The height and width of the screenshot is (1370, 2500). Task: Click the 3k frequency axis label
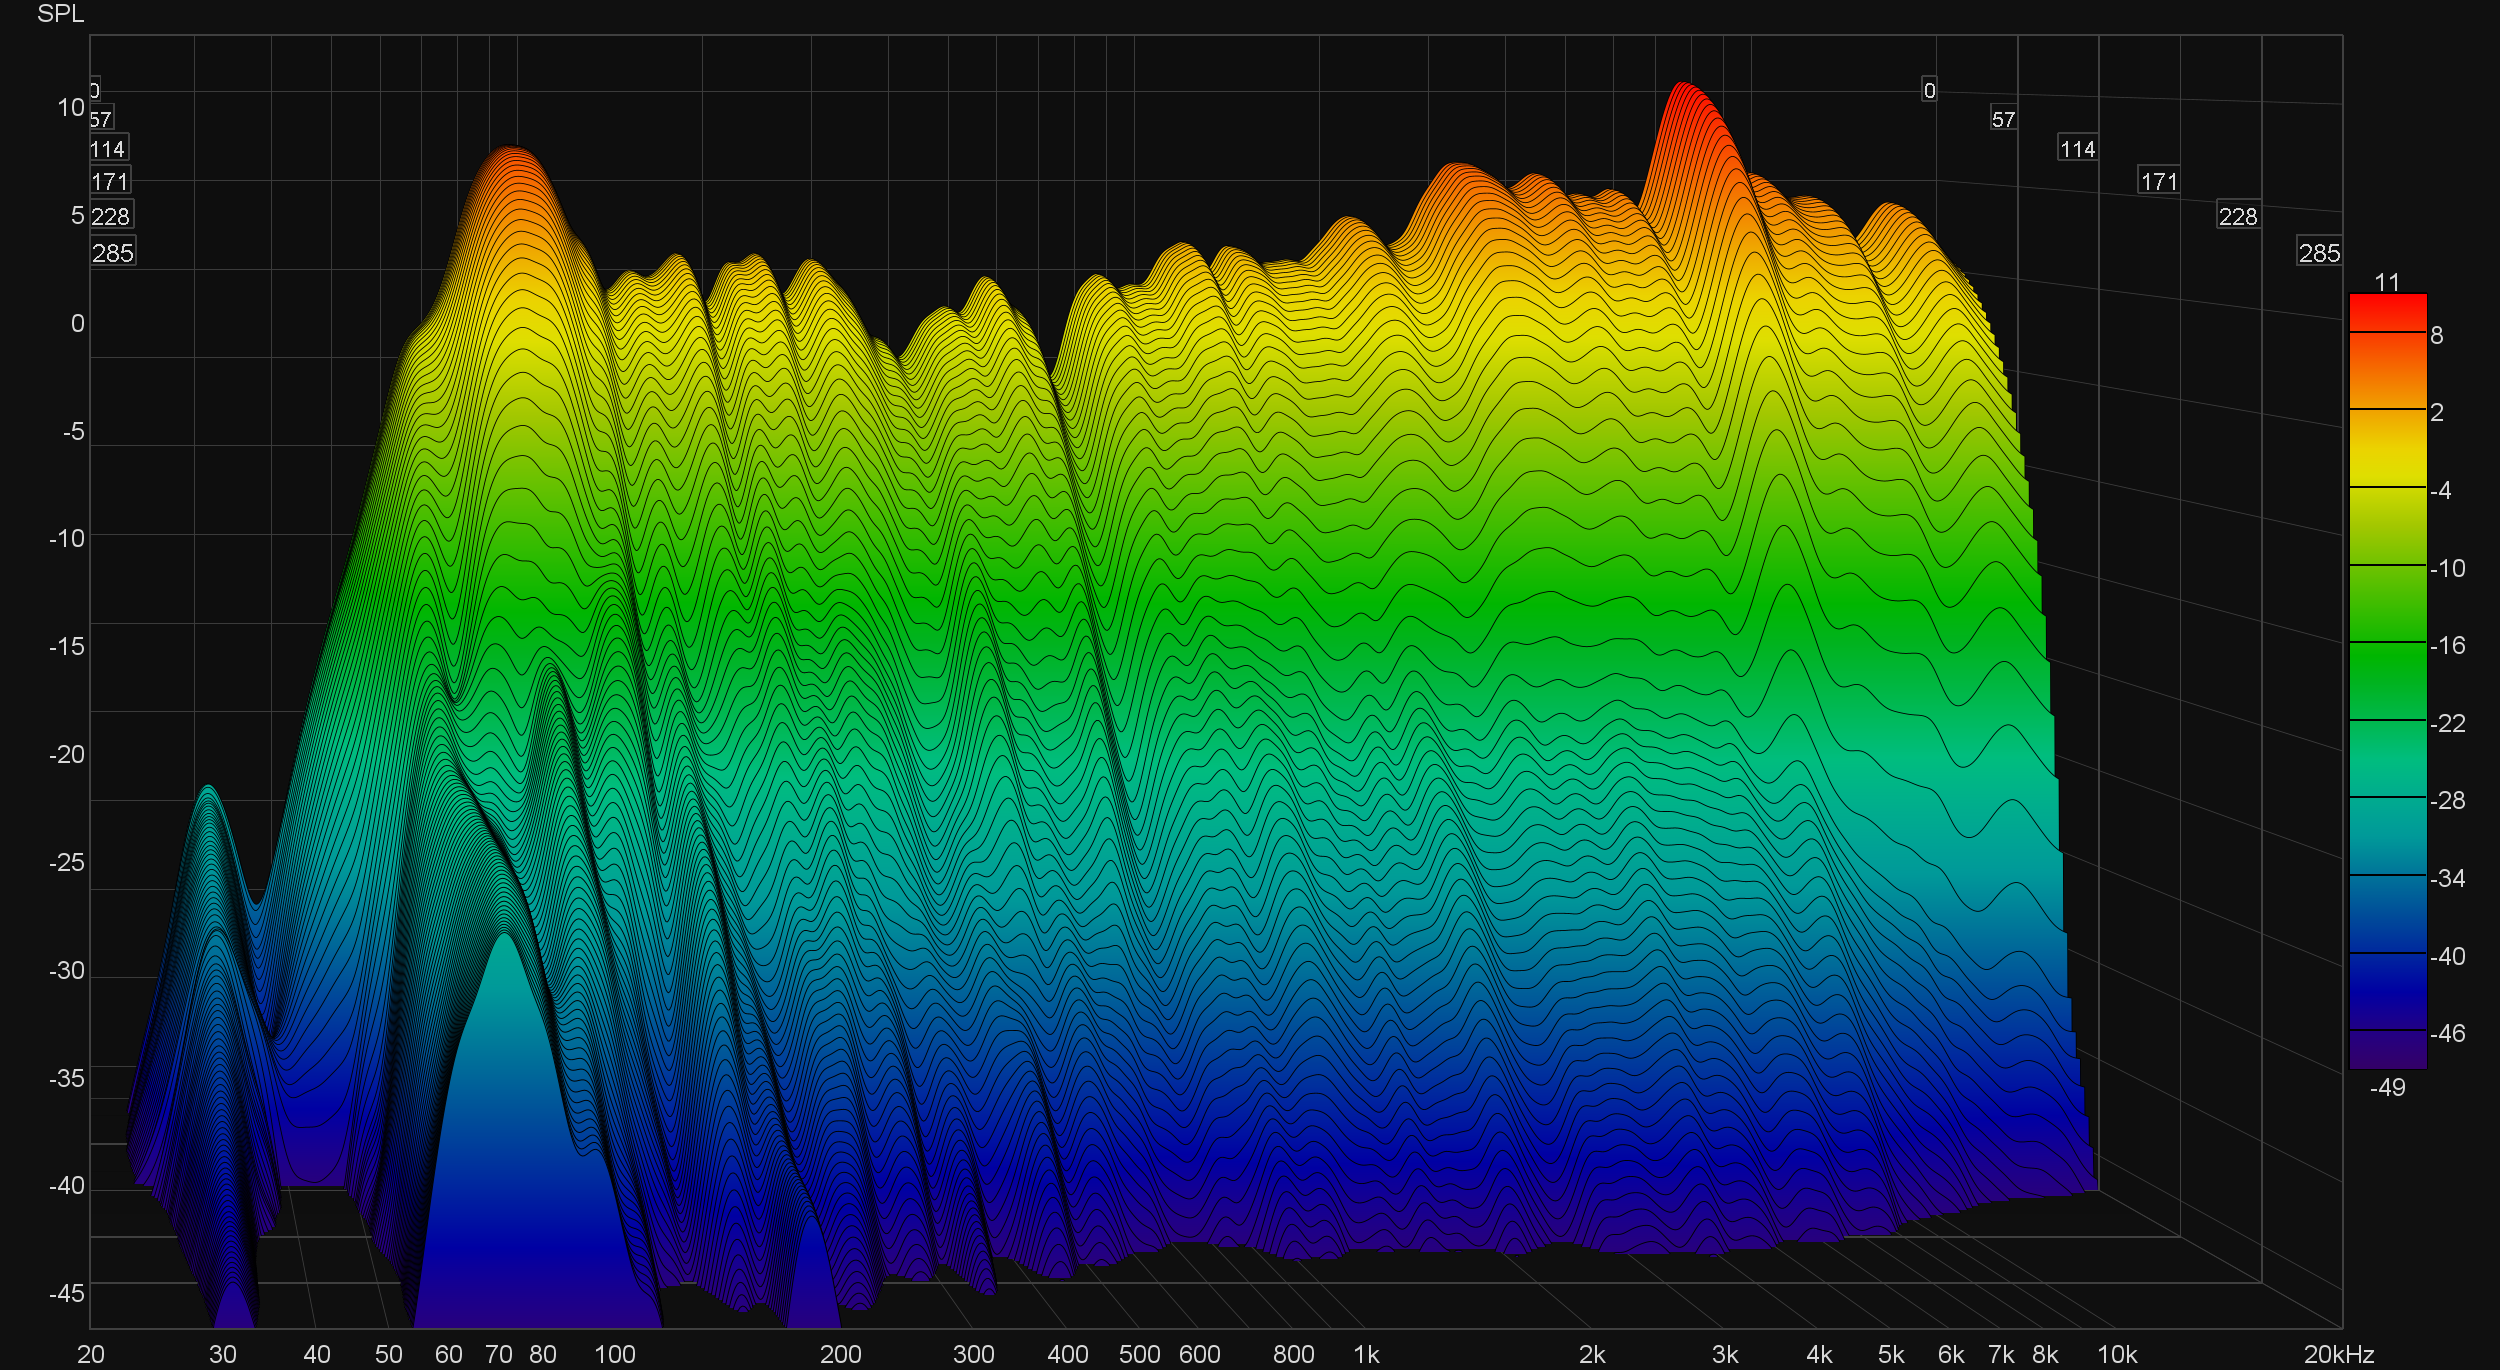(x=1724, y=1354)
